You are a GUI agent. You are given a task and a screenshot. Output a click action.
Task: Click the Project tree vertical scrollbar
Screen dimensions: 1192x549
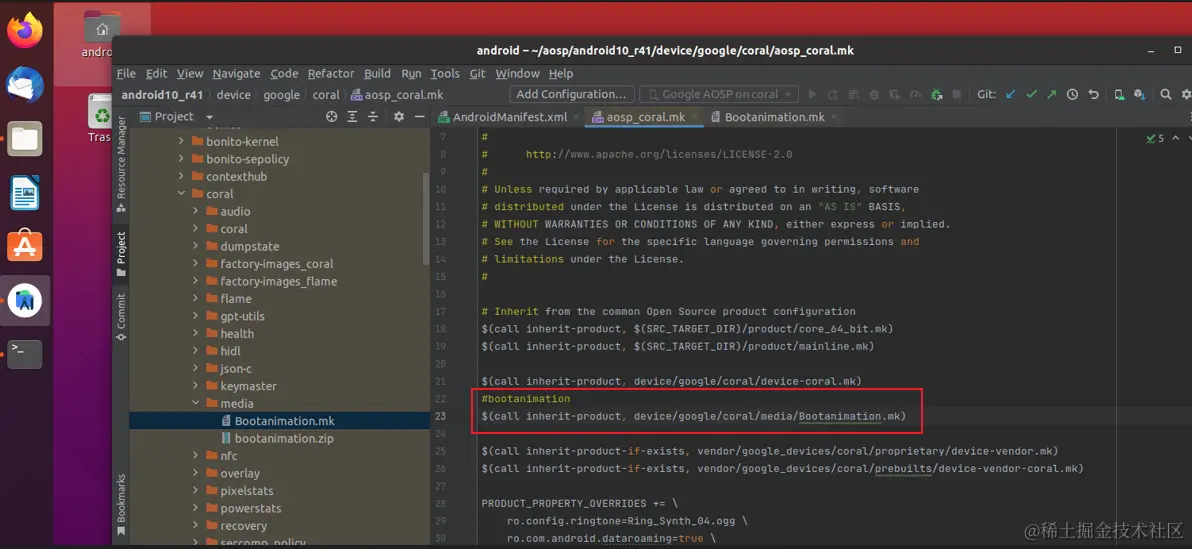(426, 217)
